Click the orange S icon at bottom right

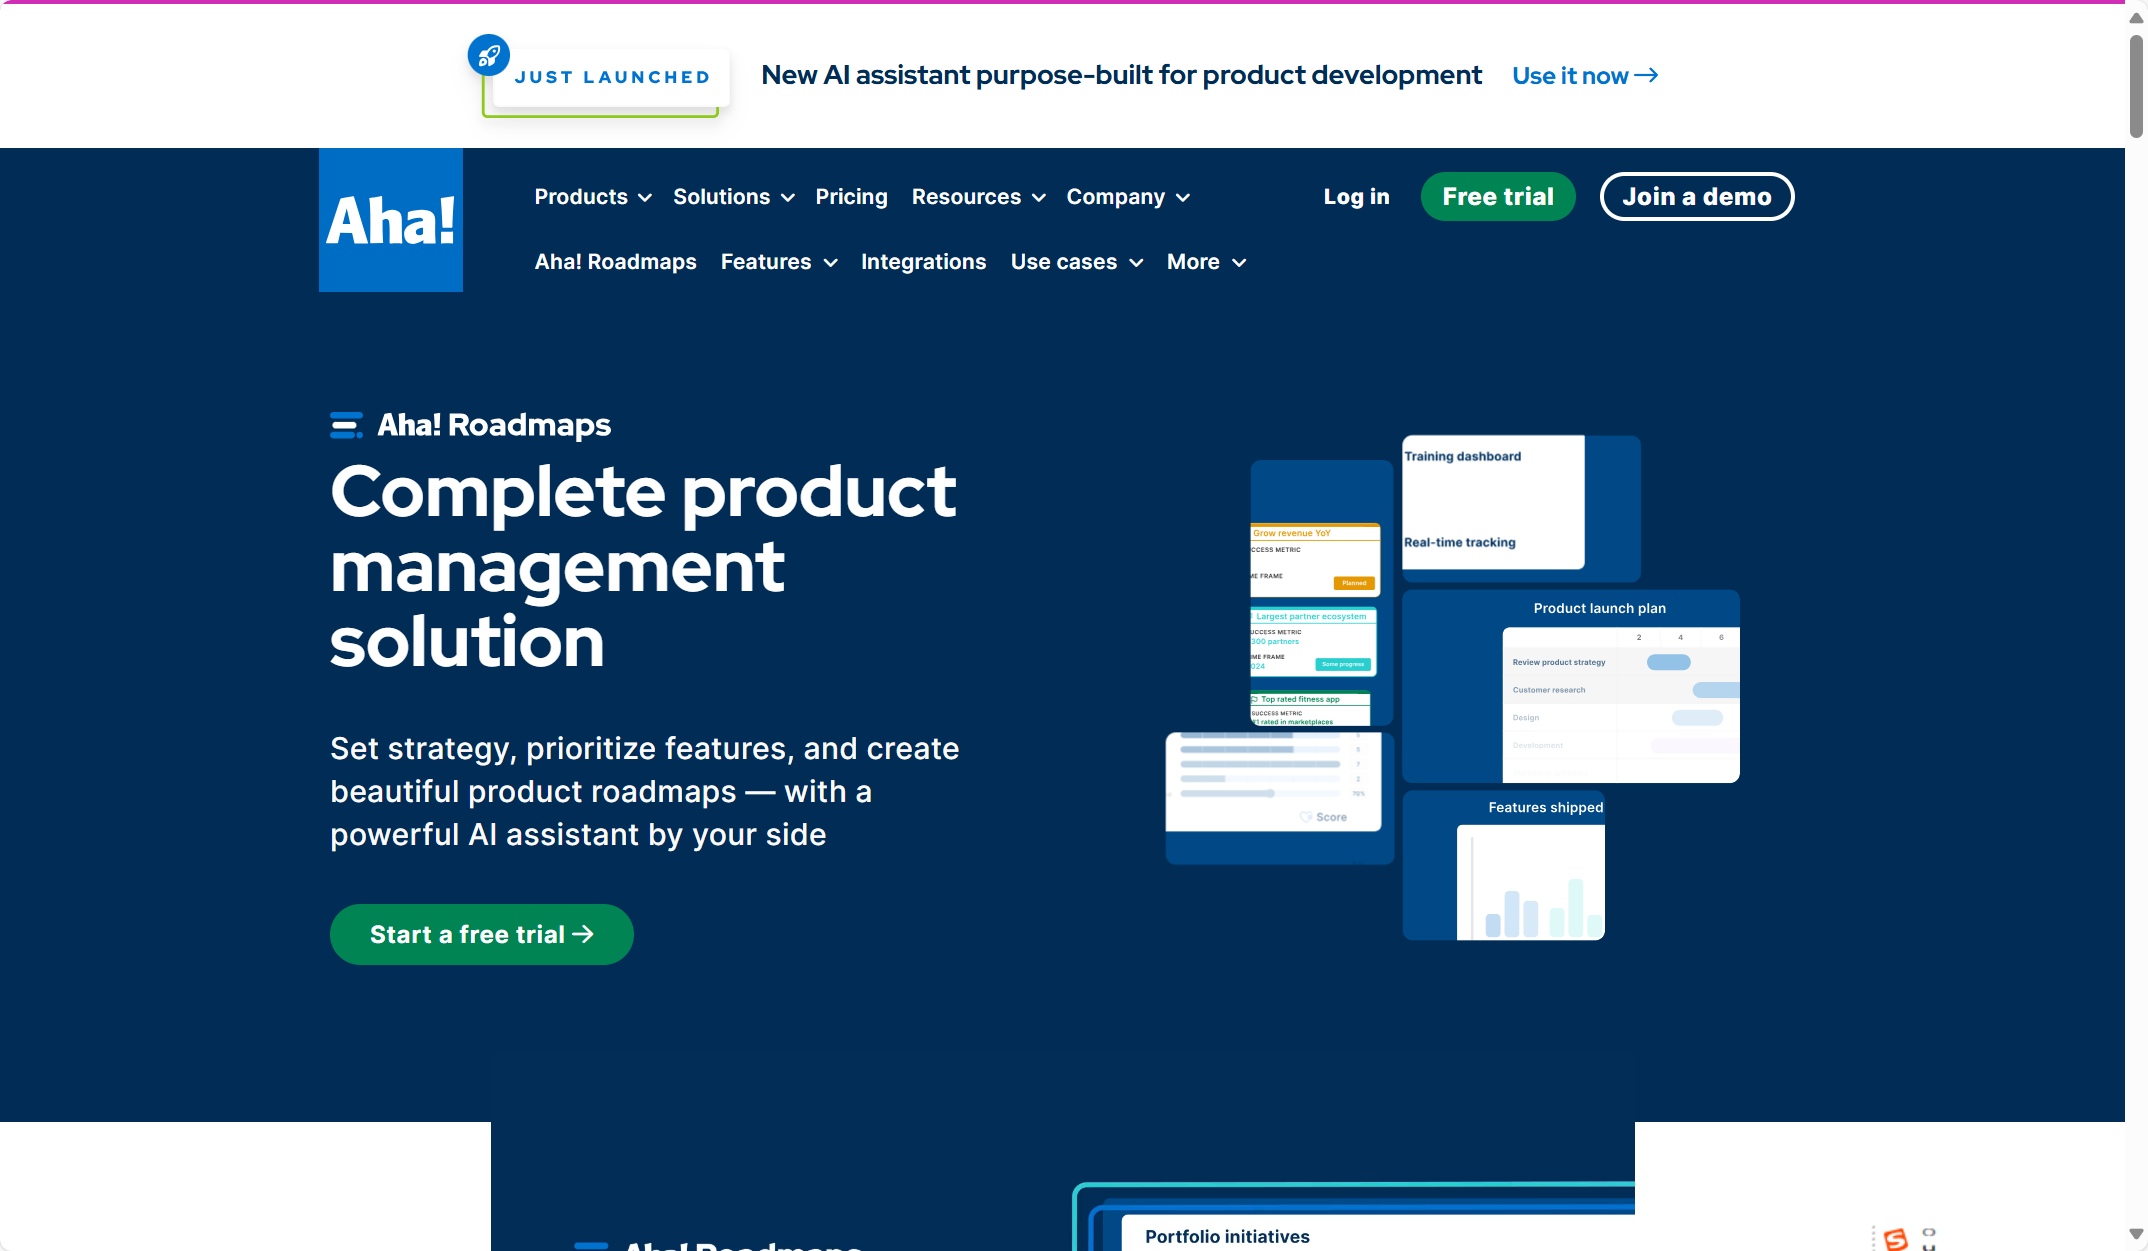click(x=1895, y=1239)
